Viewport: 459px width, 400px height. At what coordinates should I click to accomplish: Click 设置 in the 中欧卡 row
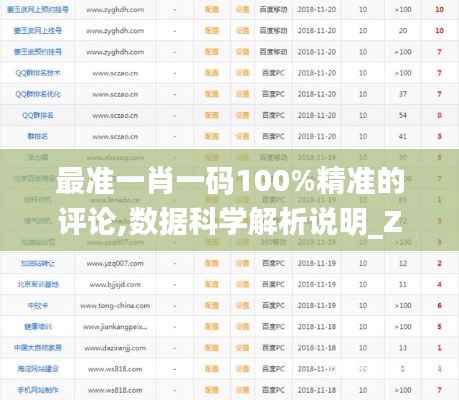pyautogui.click(x=242, y=305)
